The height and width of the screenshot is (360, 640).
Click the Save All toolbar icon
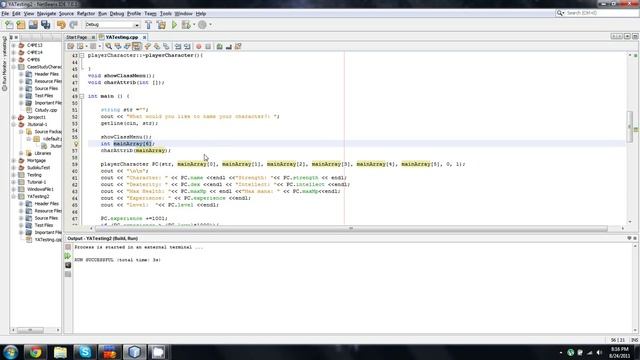coord(45,25)
